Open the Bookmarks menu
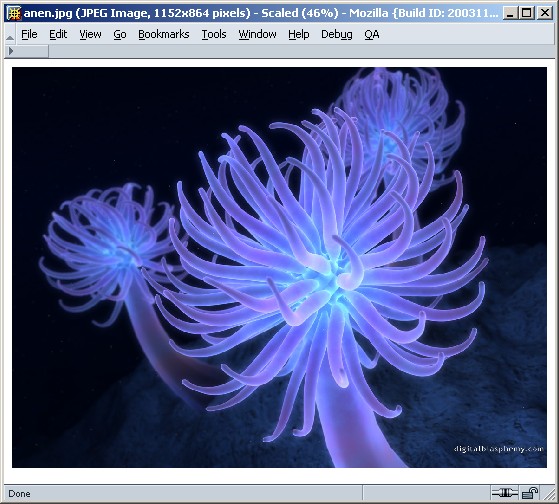Viewport: 559px width, 504px height. click(164, 34)
